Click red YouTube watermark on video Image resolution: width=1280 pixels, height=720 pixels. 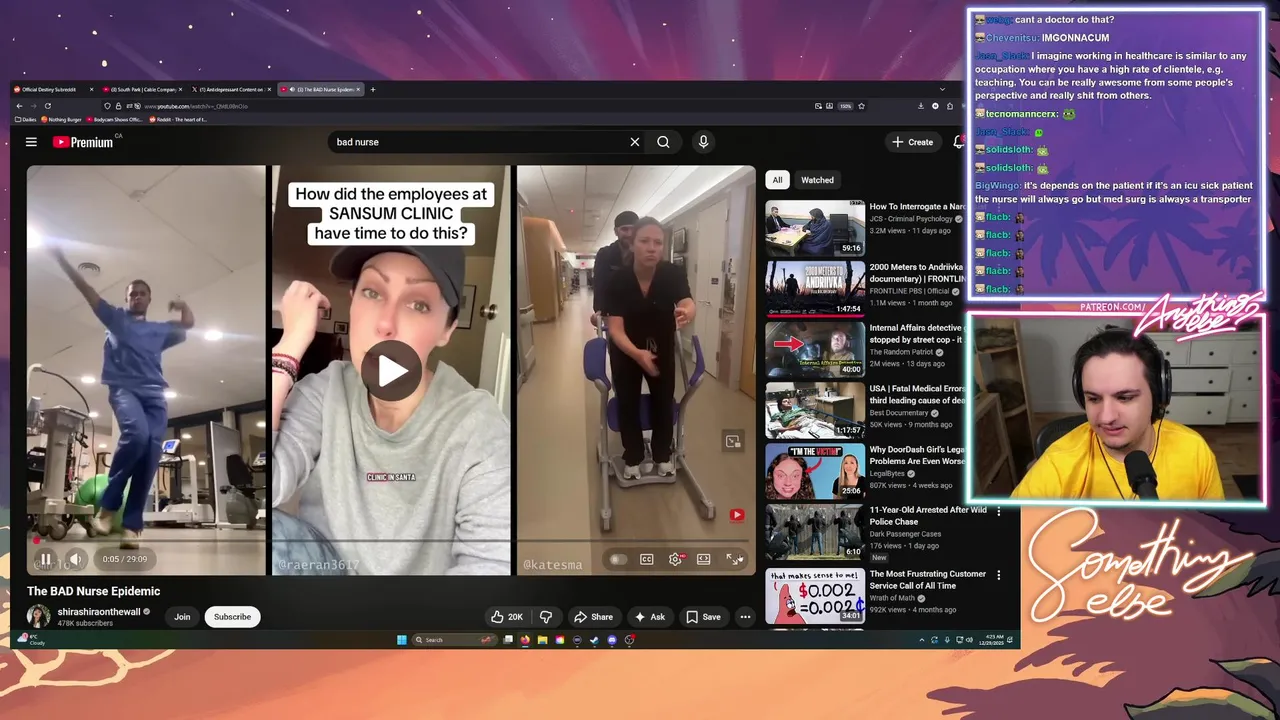click(737, 515)
